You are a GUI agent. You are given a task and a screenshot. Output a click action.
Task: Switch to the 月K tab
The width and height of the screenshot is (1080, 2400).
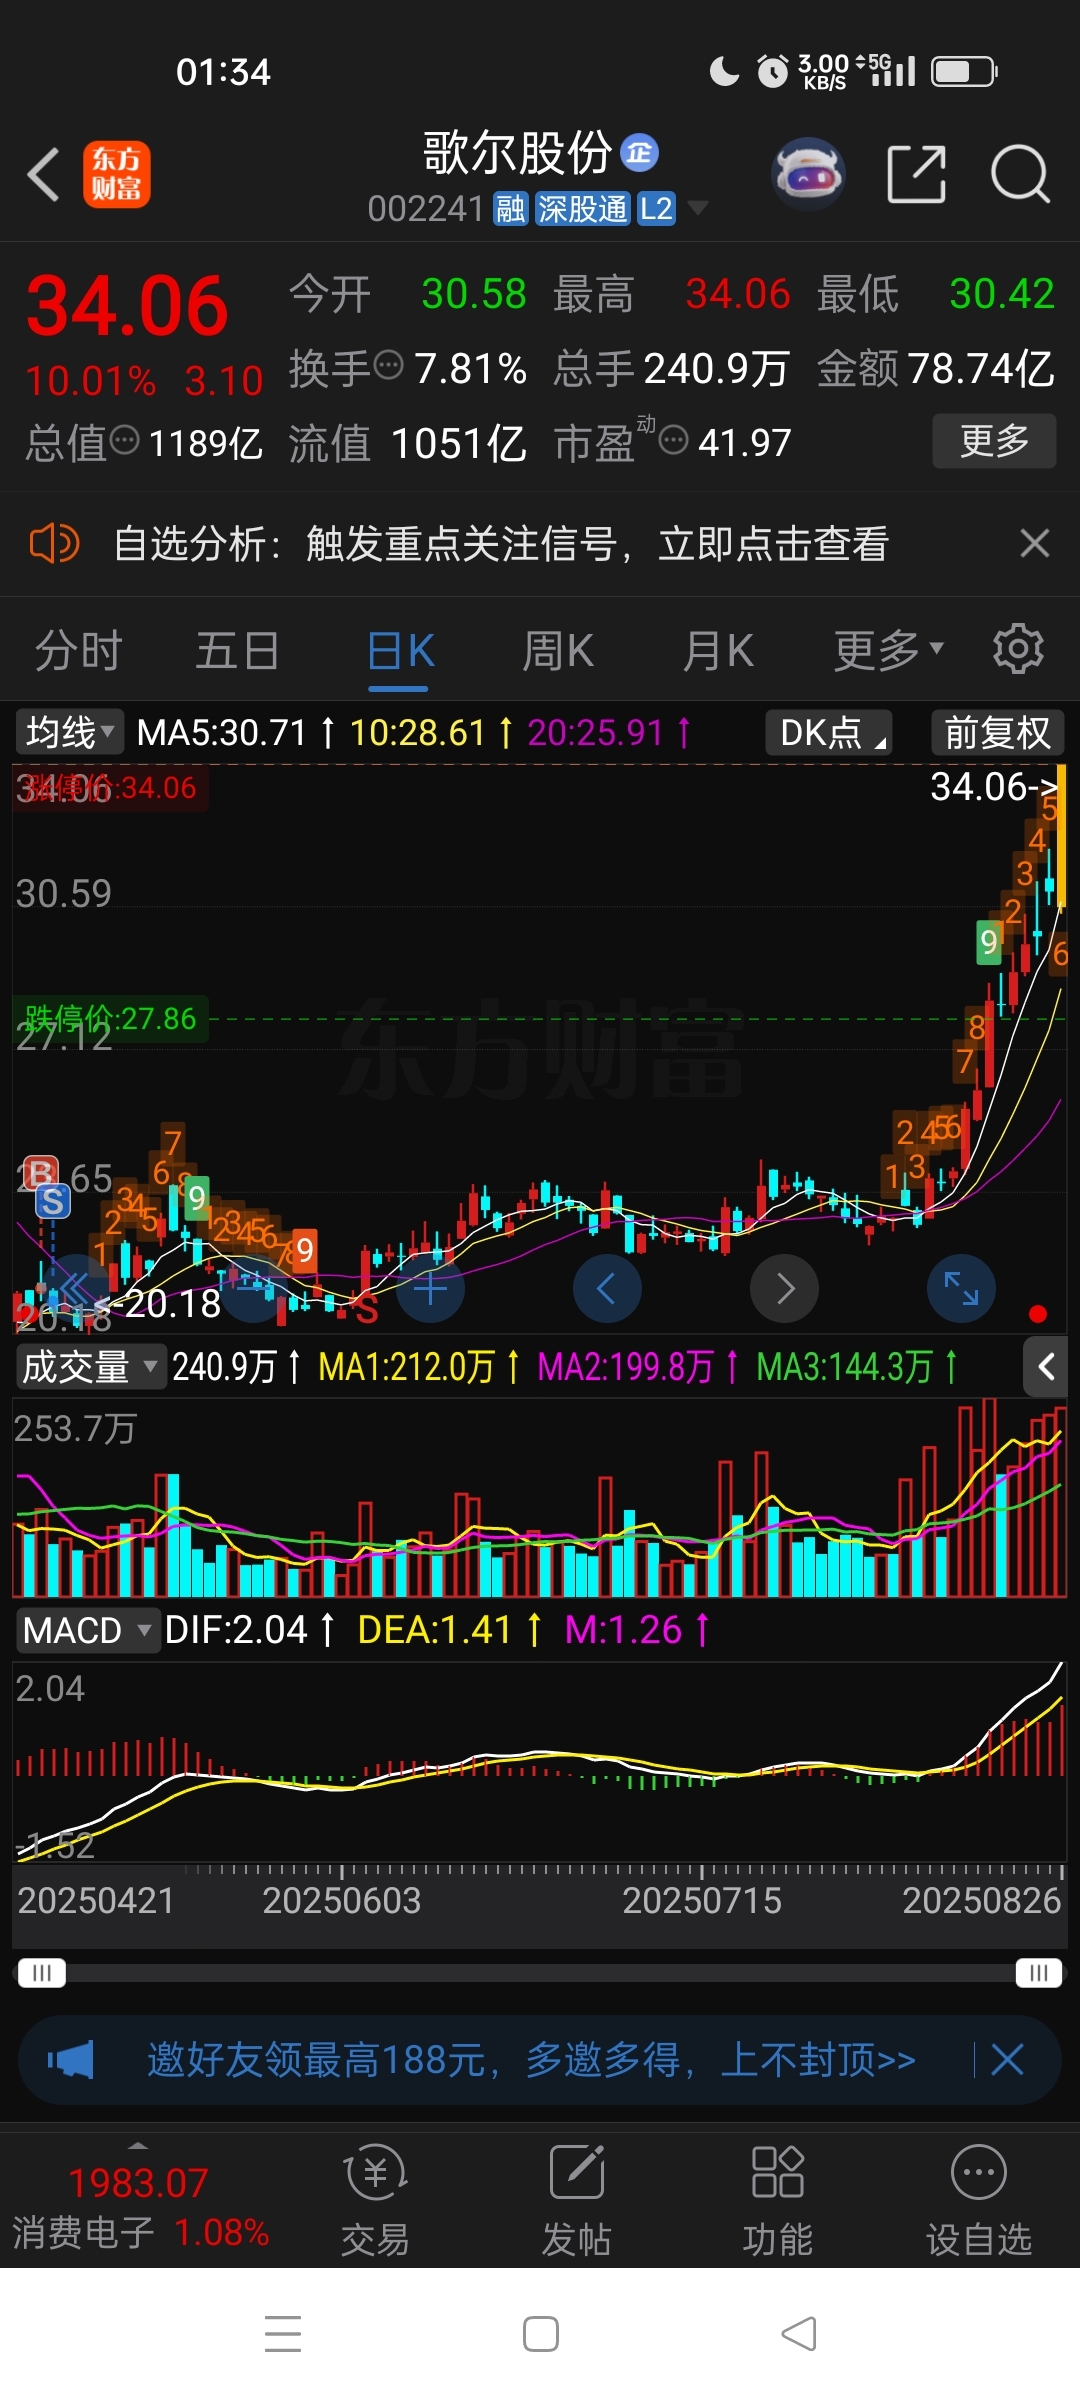tap(718, 651)
